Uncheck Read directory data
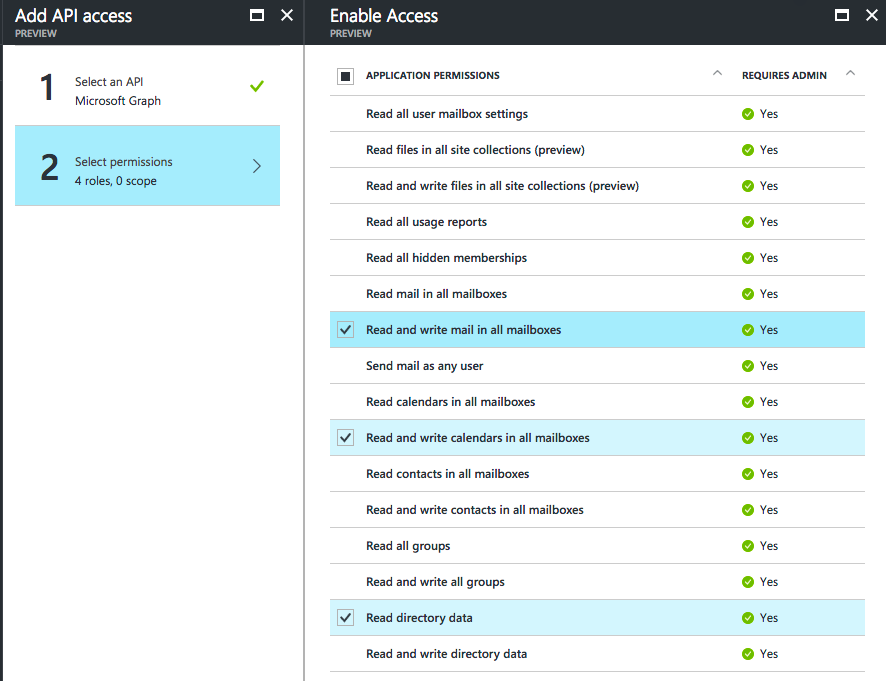Image resolution: width=886 pixels, height=681 pixels. coord(345,617)
